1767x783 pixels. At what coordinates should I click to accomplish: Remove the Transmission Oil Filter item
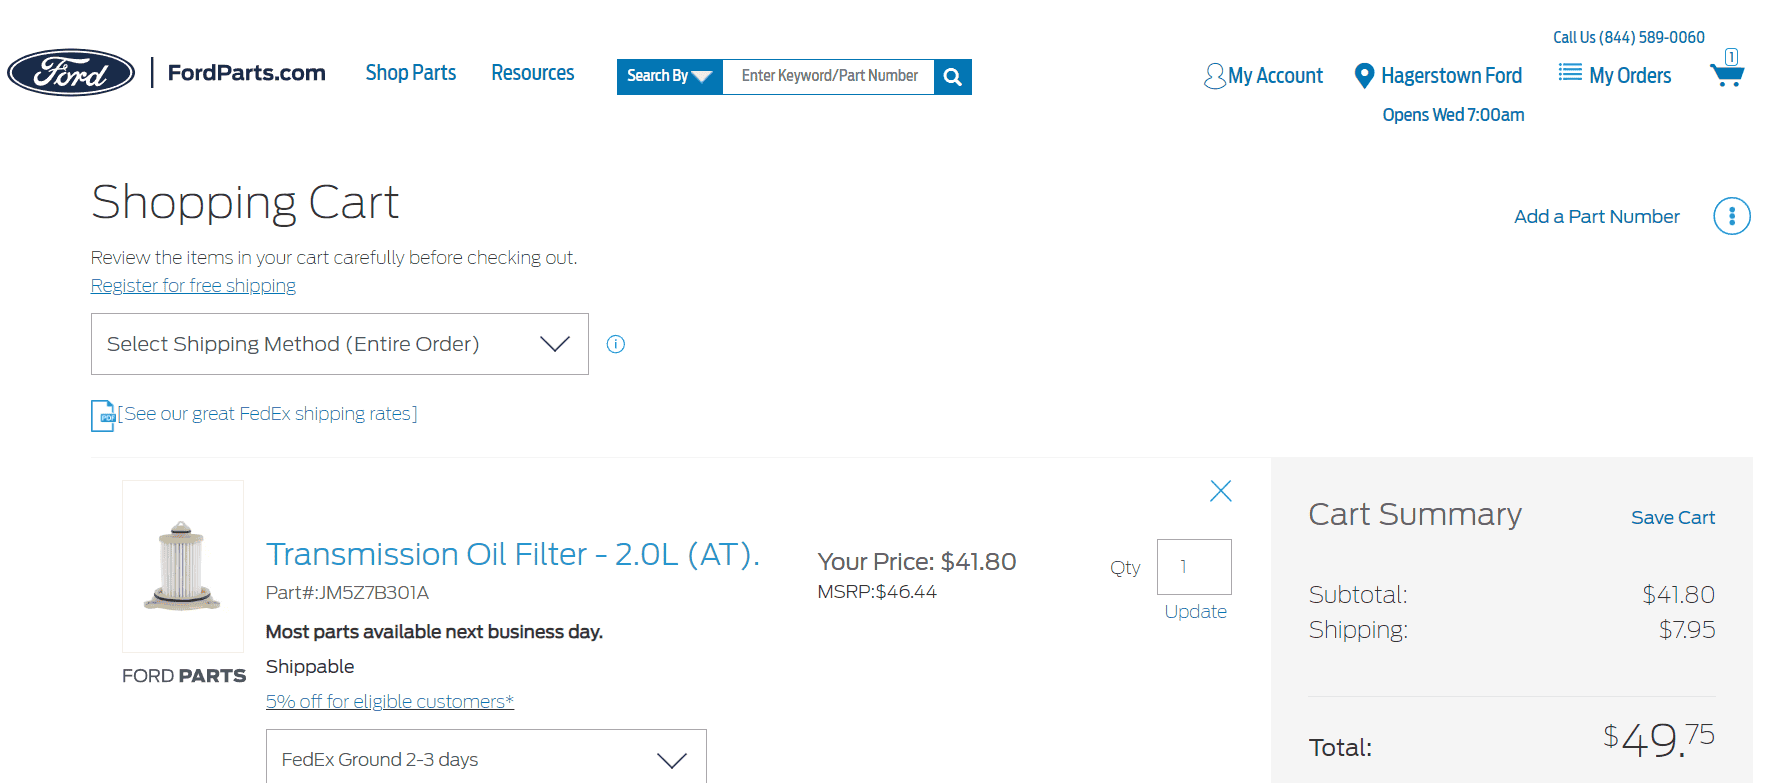click(x=1220, y=491)
